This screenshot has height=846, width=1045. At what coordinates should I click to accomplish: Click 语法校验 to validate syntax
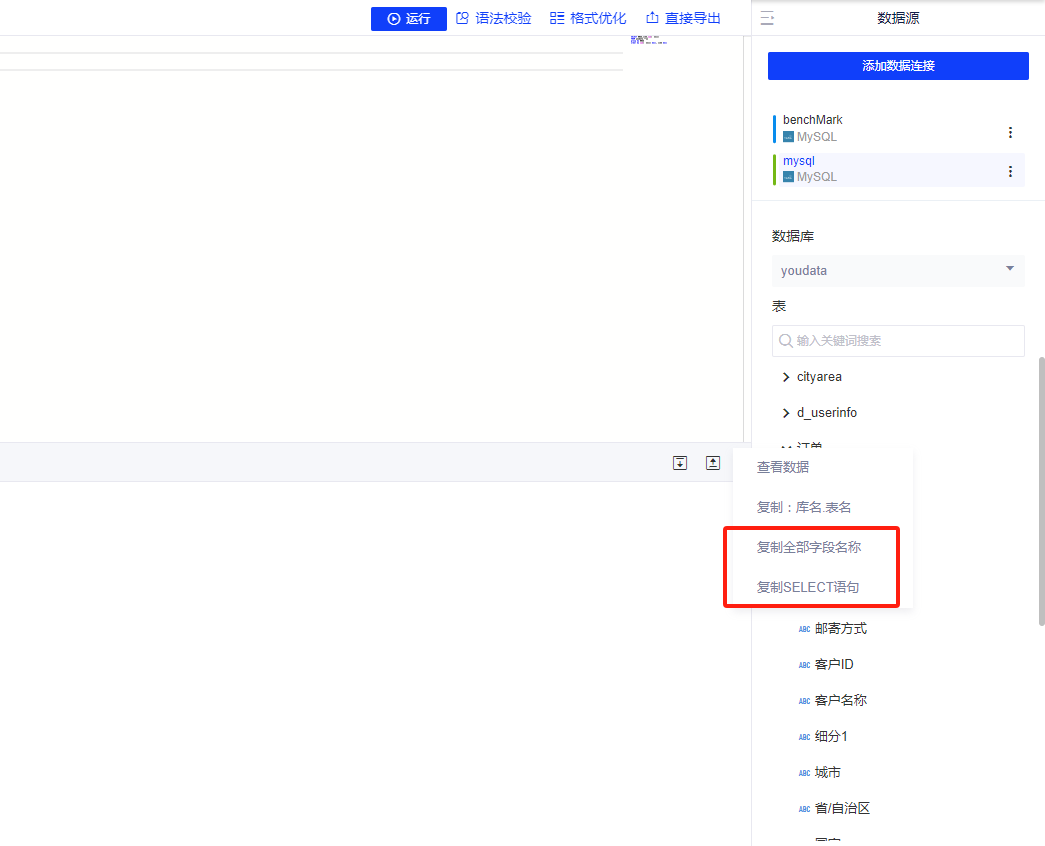pyautogui.click(x=493, y=18)
